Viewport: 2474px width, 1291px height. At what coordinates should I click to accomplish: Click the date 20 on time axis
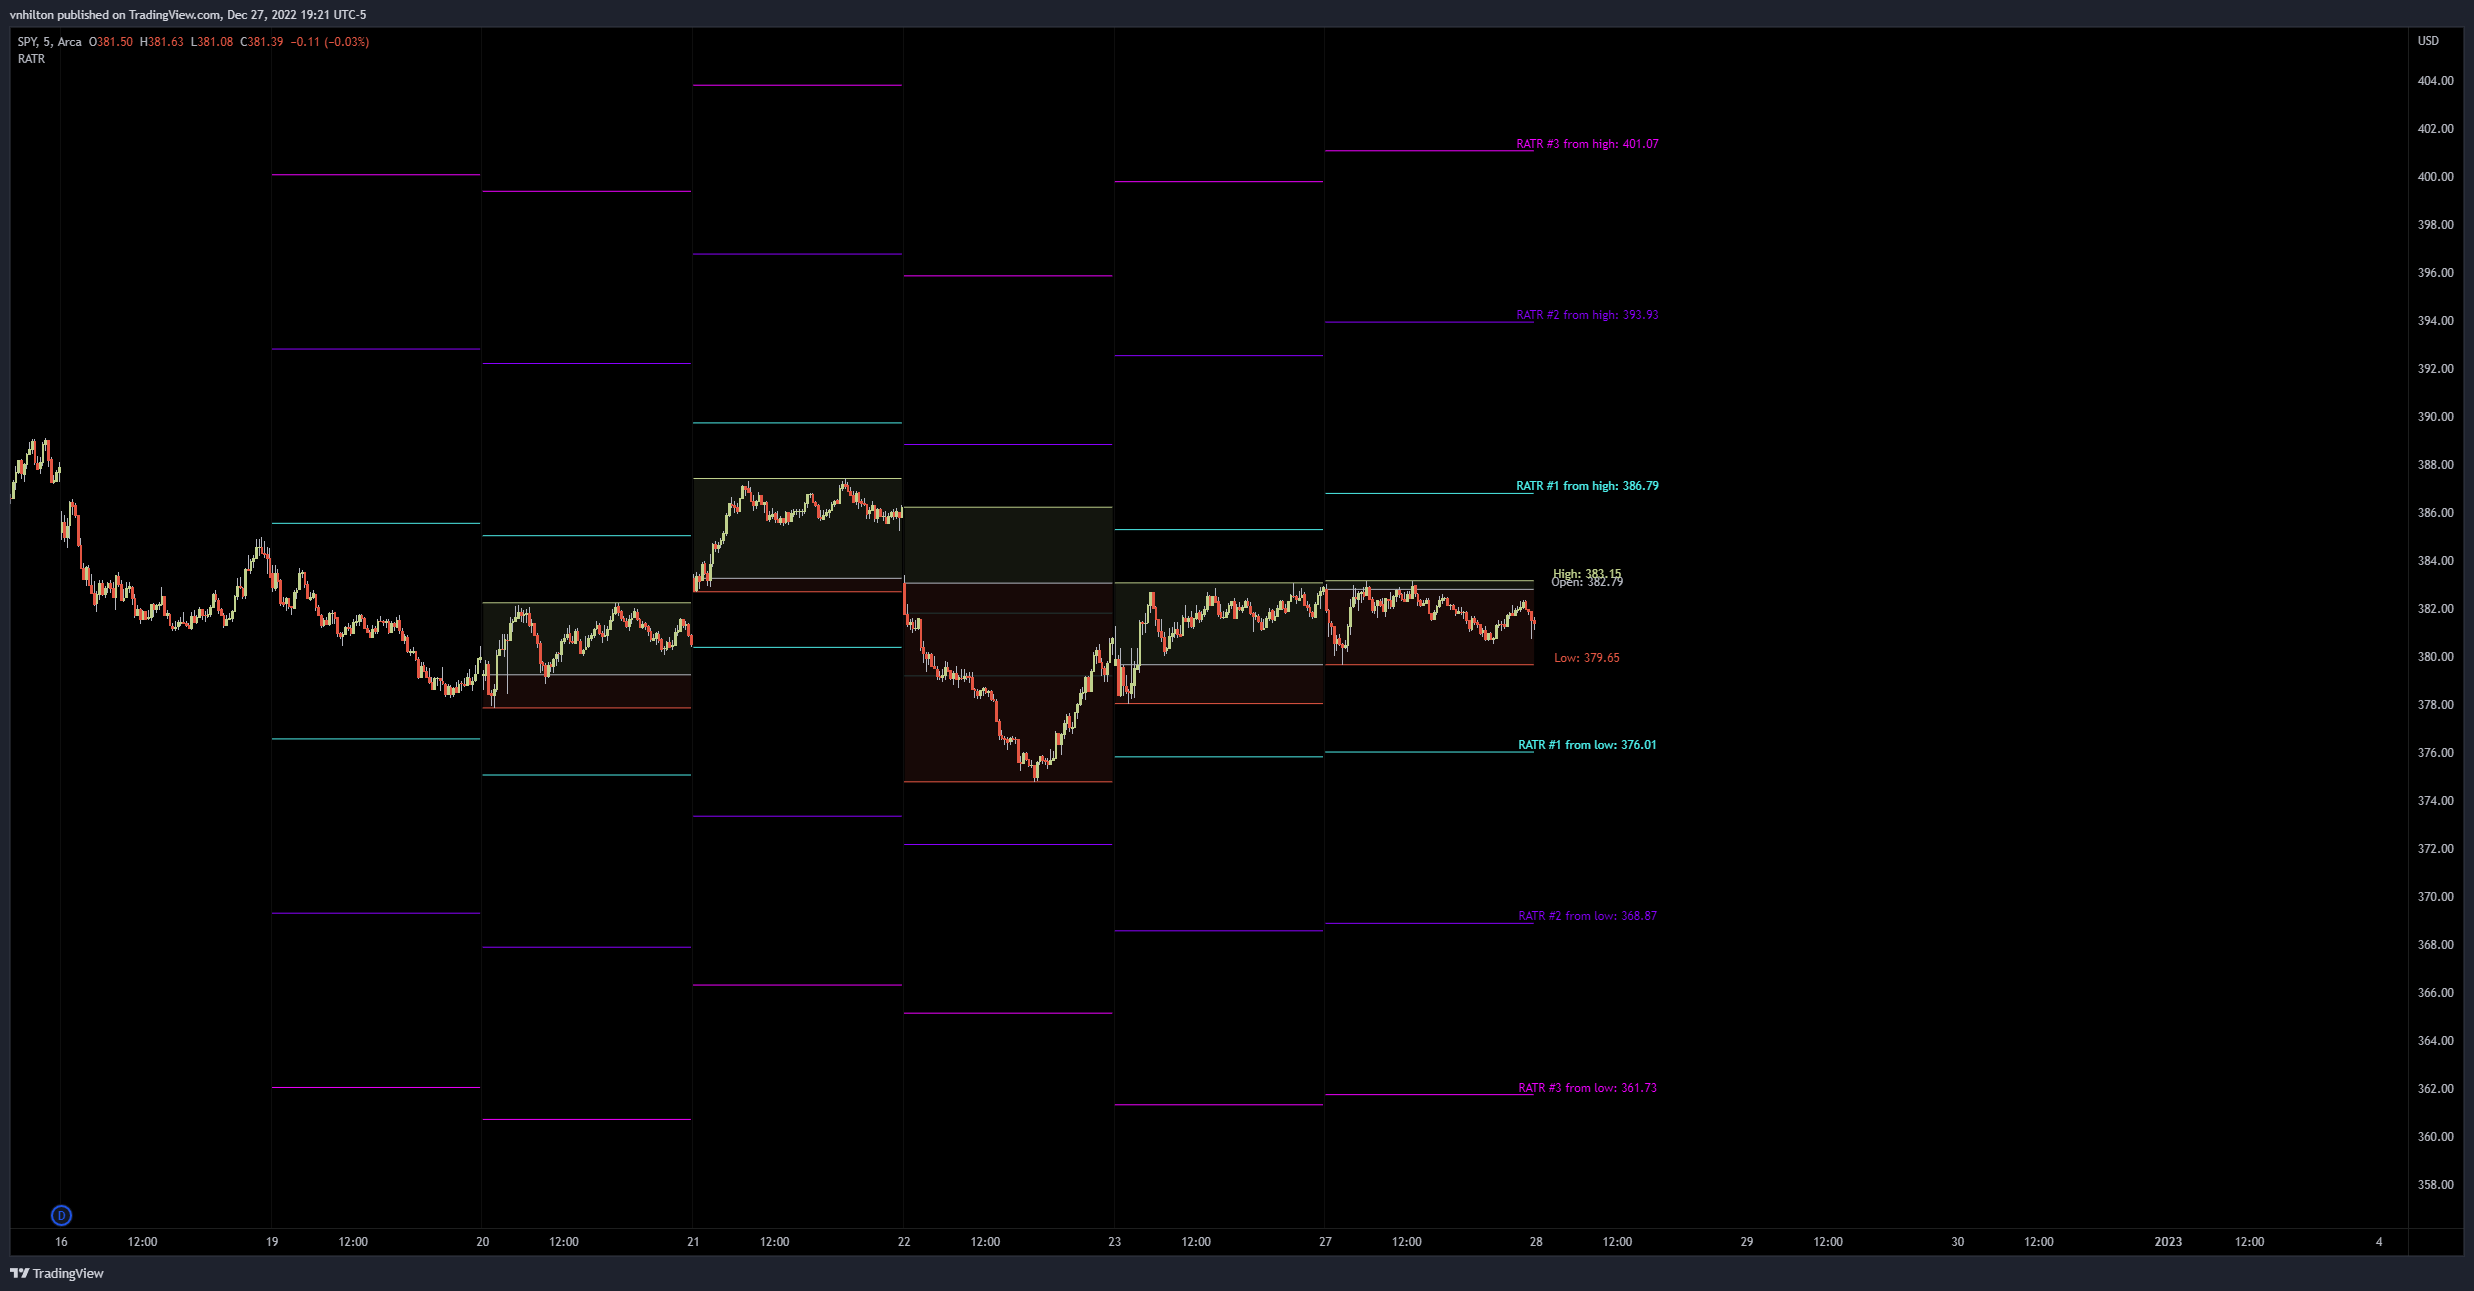483,1242
